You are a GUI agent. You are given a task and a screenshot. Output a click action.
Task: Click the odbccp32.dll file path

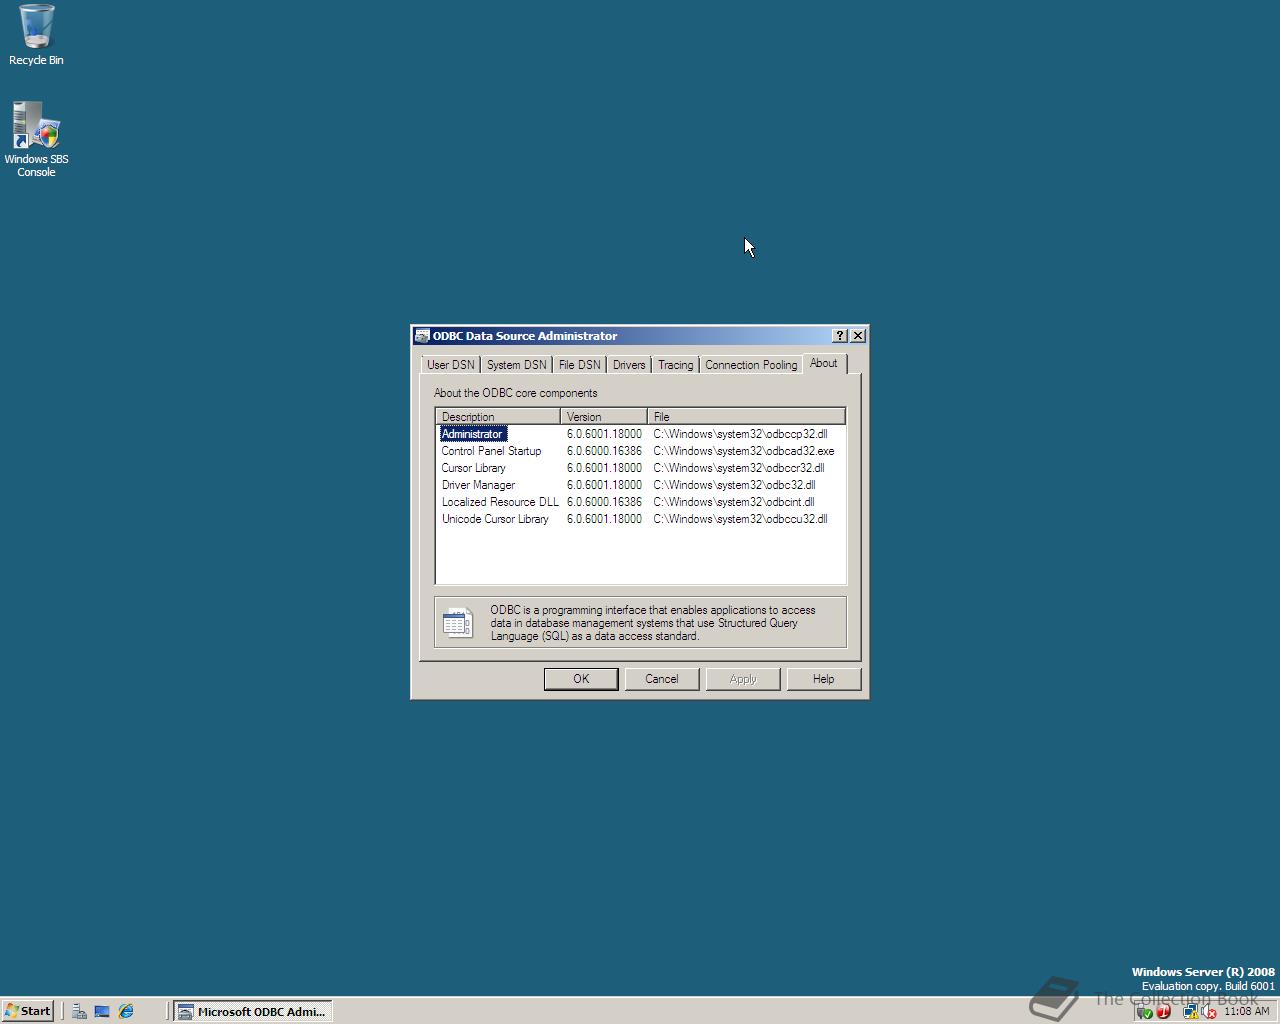point(740,434)
